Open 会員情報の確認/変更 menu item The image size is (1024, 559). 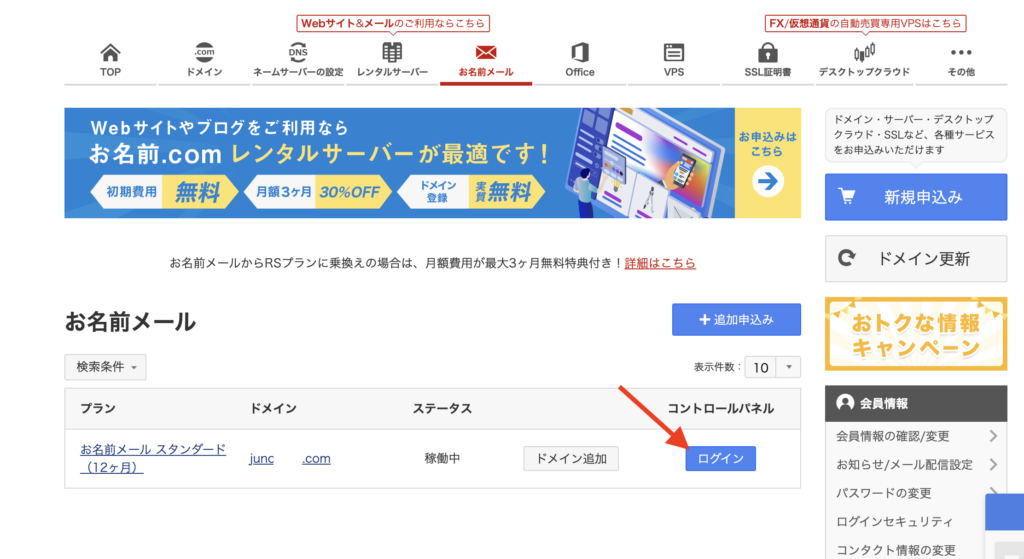click(x=893, y=436)
